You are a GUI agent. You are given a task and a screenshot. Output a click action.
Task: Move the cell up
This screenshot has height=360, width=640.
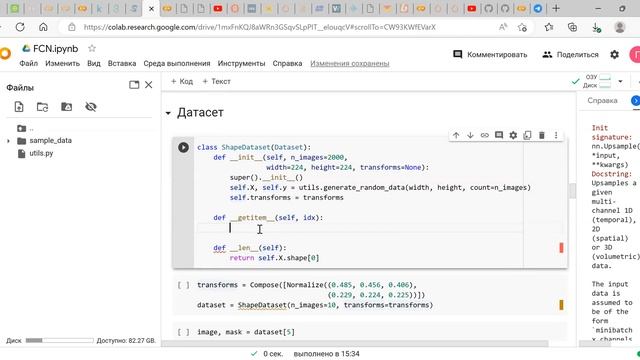click(x=456, y=135)
